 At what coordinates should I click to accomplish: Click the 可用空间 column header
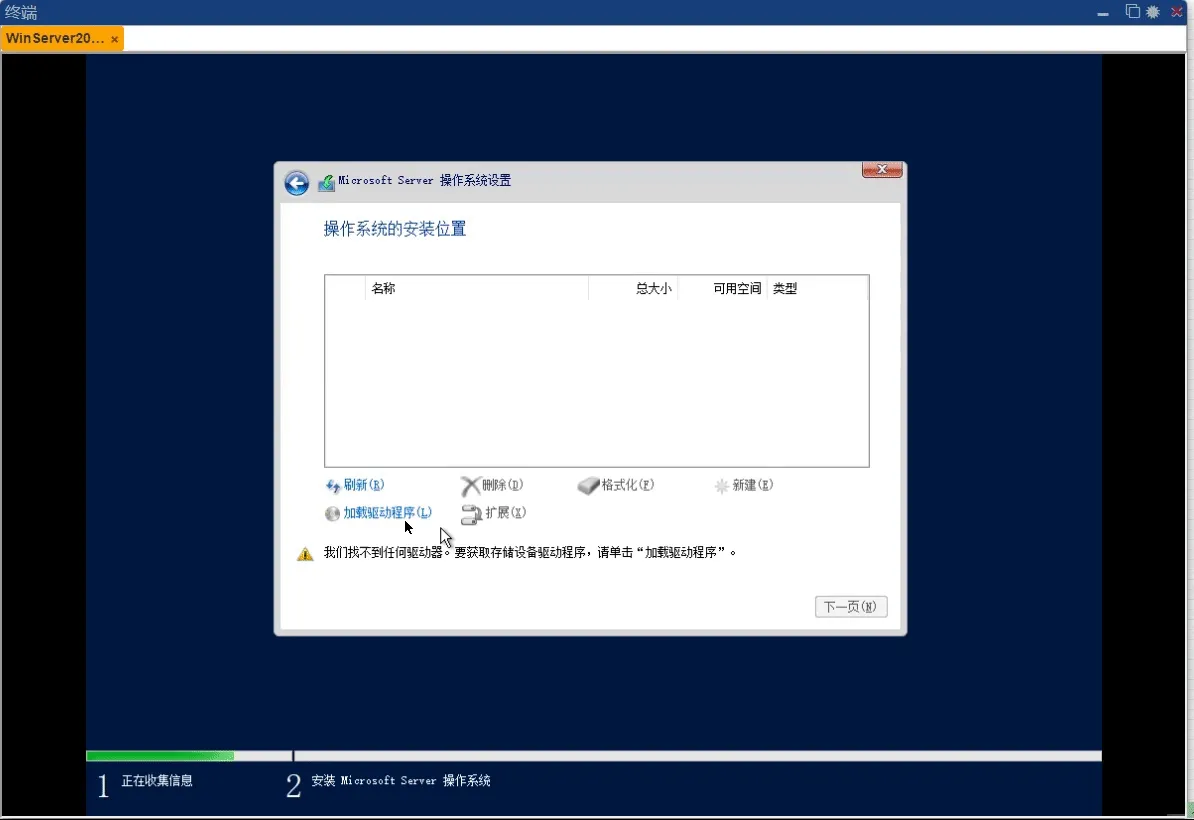737,289
